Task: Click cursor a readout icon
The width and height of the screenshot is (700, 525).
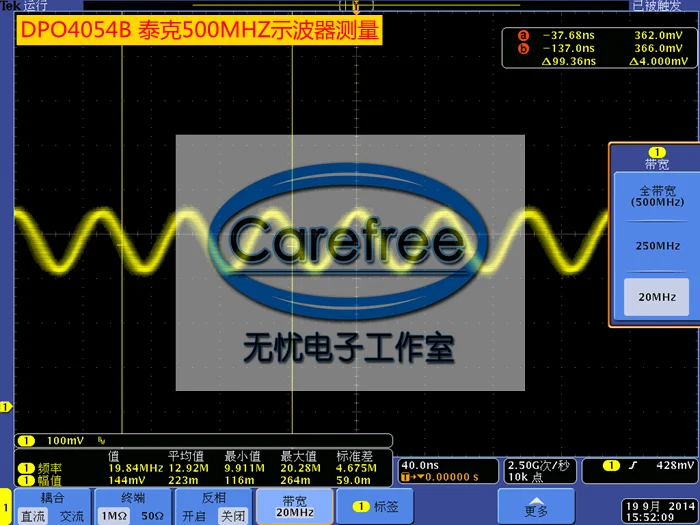Action: pos(523,35)
